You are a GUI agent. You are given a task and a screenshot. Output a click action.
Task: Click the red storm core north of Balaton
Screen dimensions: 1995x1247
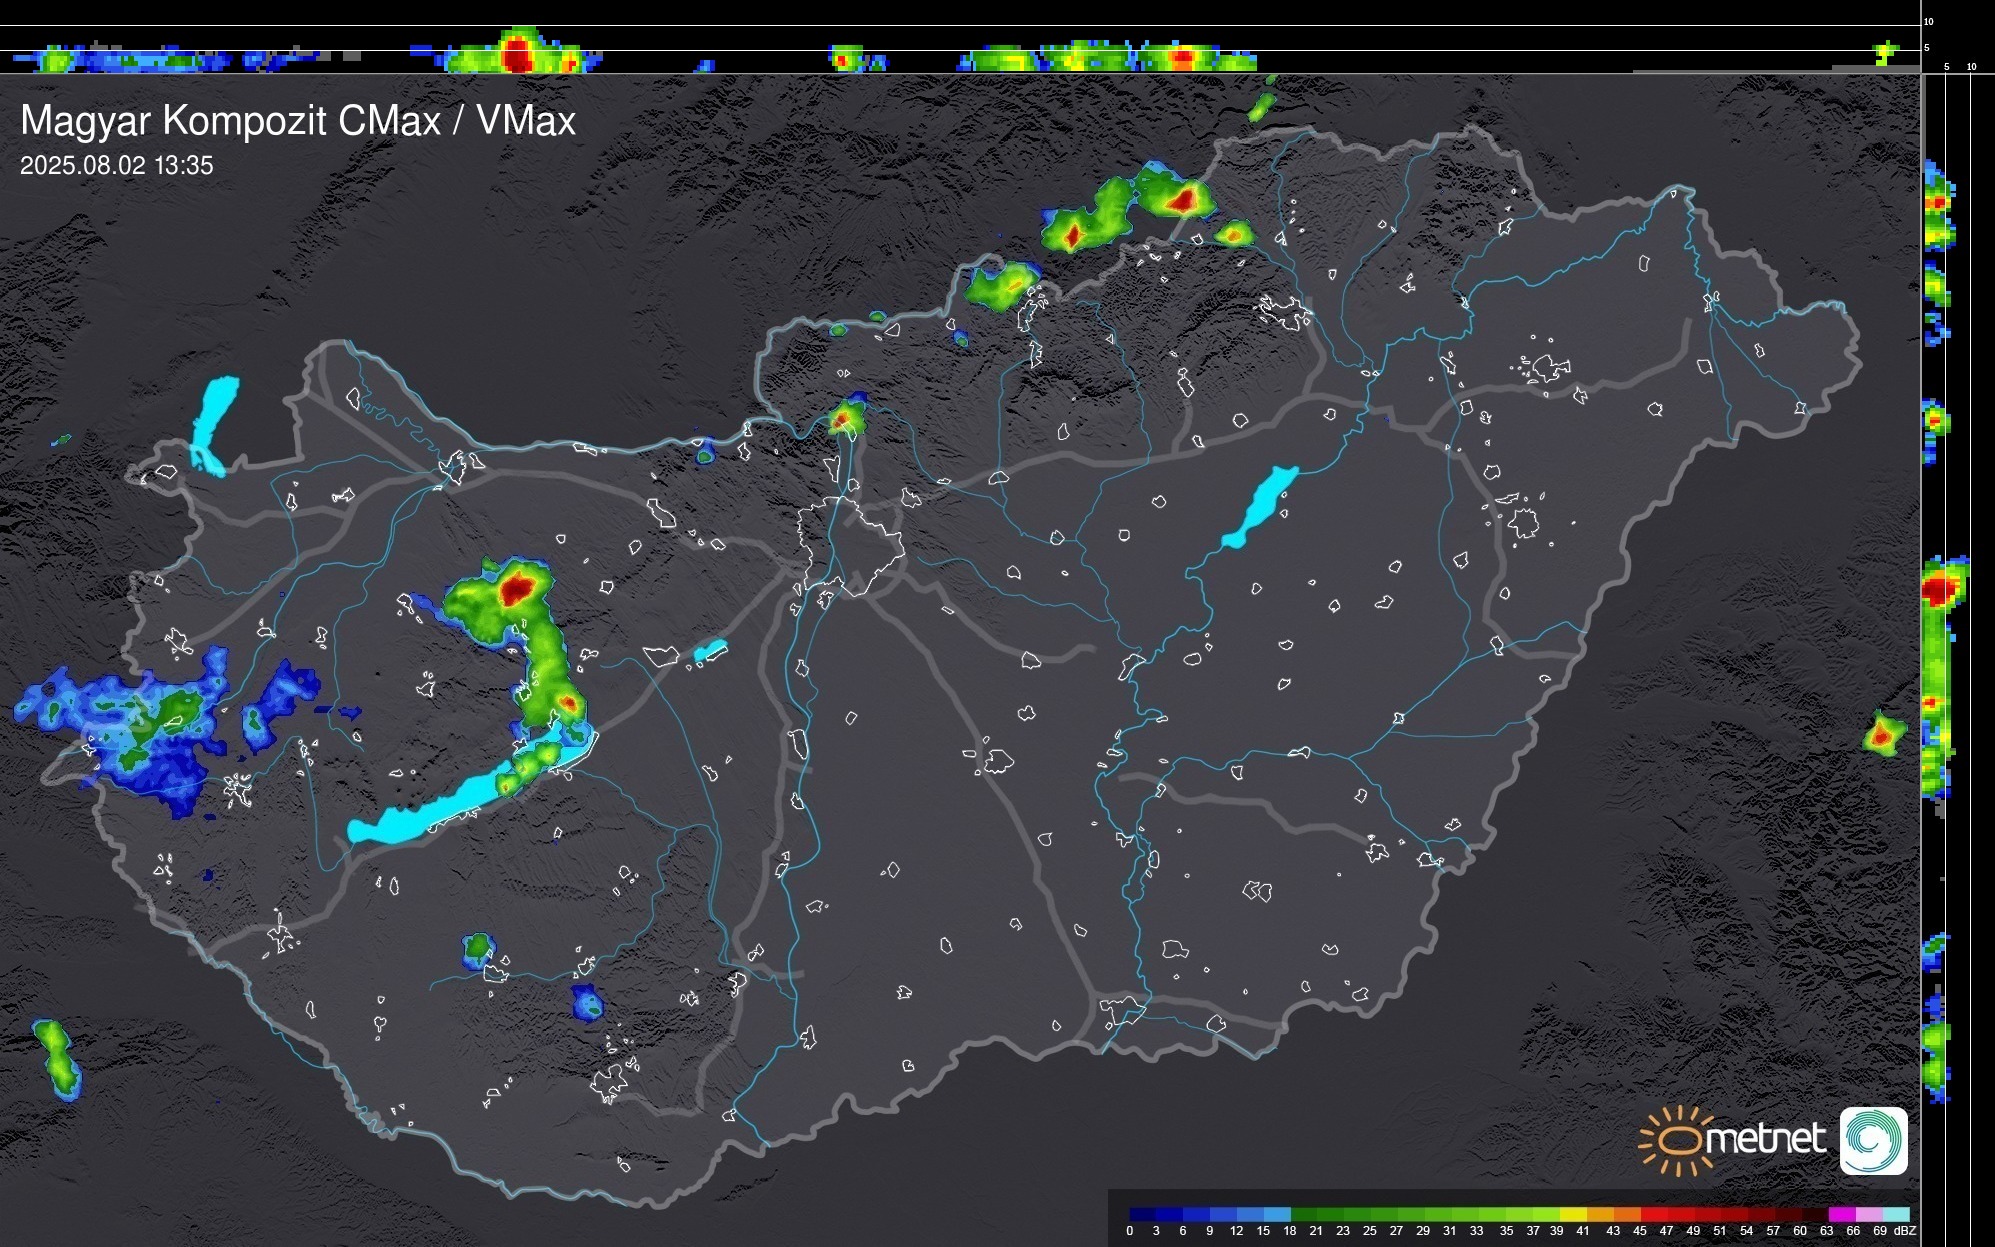[517, 588]
